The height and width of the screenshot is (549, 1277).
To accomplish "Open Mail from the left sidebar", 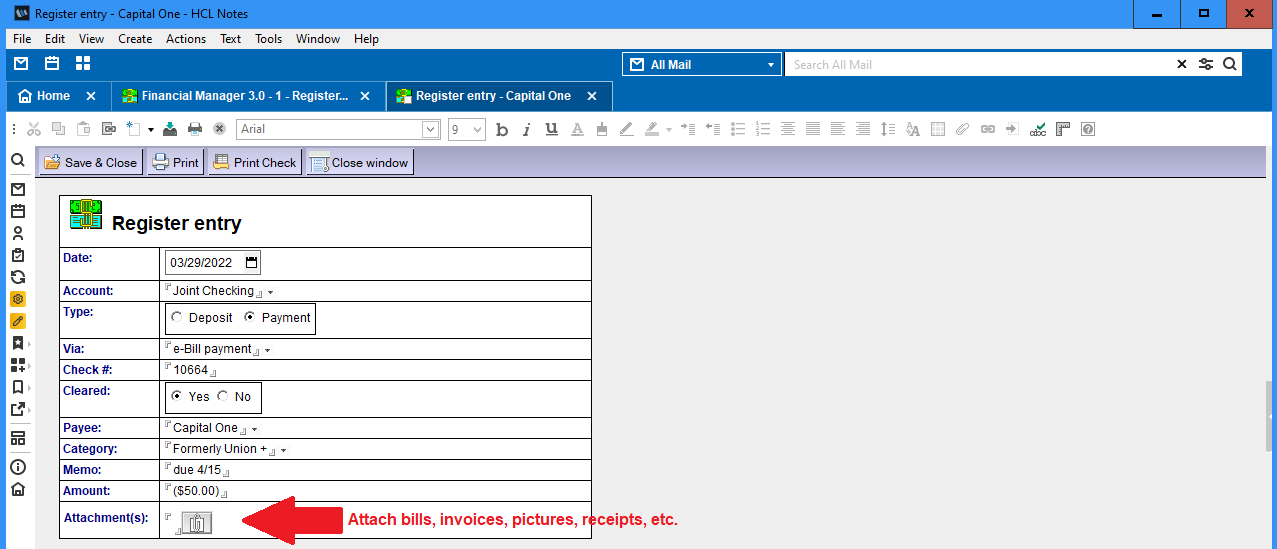I will pyautogui.click(x=18, y=189).
